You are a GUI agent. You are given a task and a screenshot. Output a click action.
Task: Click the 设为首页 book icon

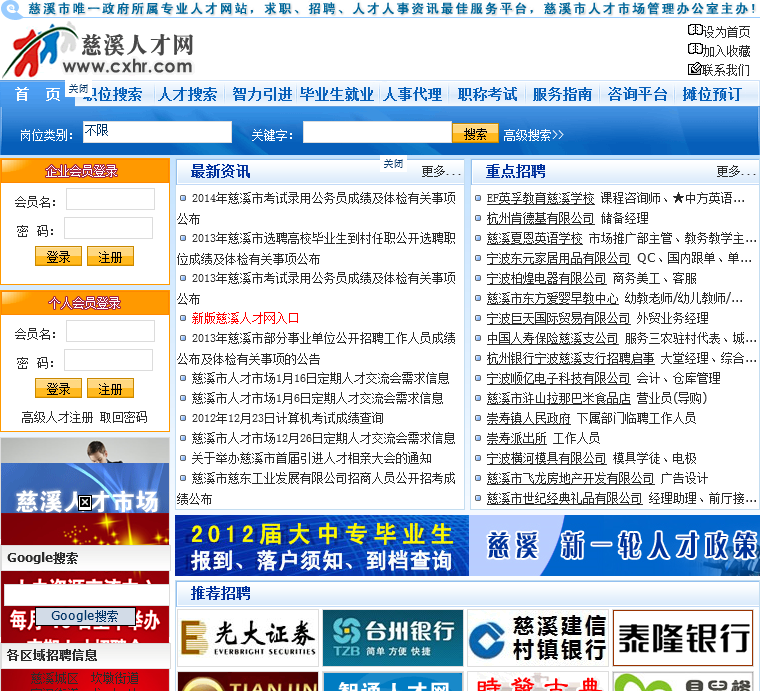point(695,31)
